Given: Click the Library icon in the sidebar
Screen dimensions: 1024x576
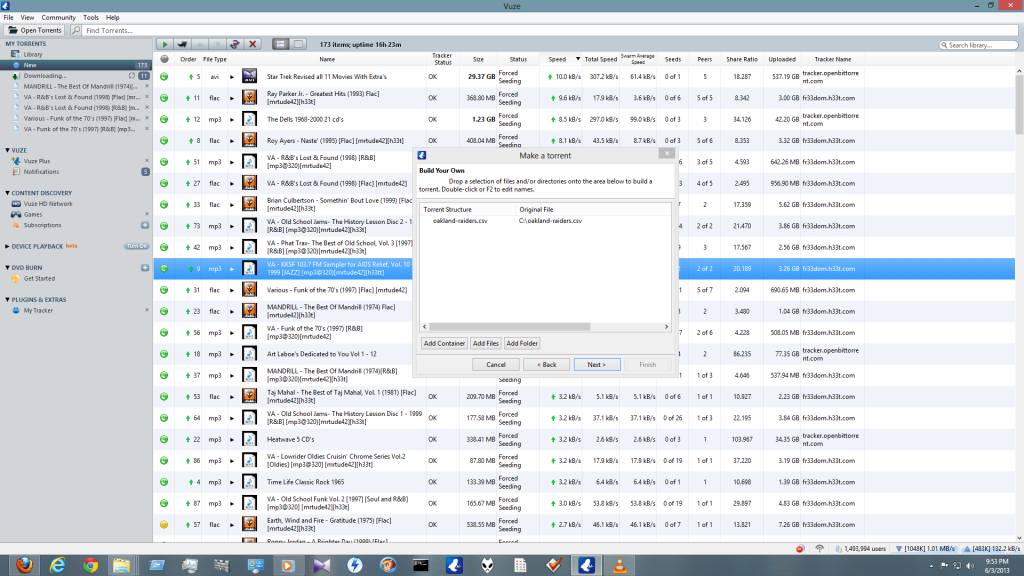Looking at the screenshot, I should 16,54.
